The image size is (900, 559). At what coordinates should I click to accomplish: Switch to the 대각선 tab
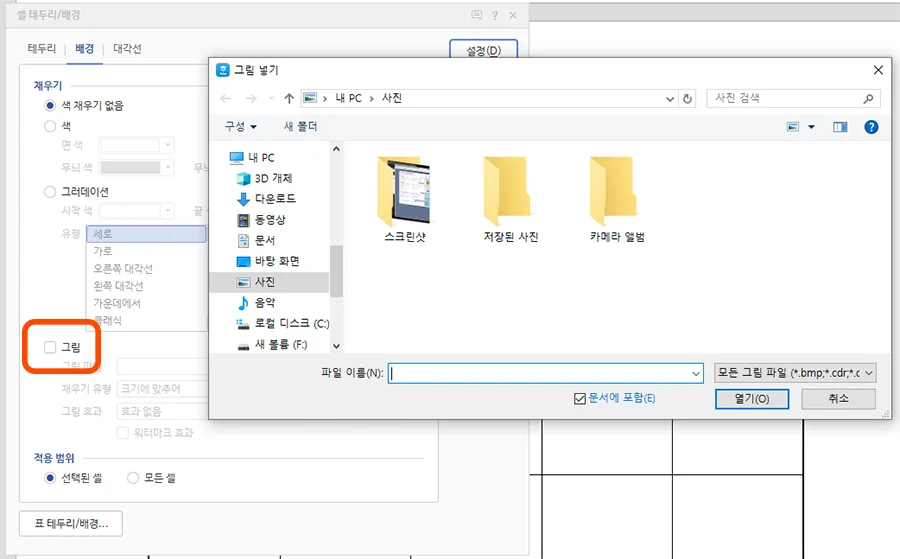127,49
